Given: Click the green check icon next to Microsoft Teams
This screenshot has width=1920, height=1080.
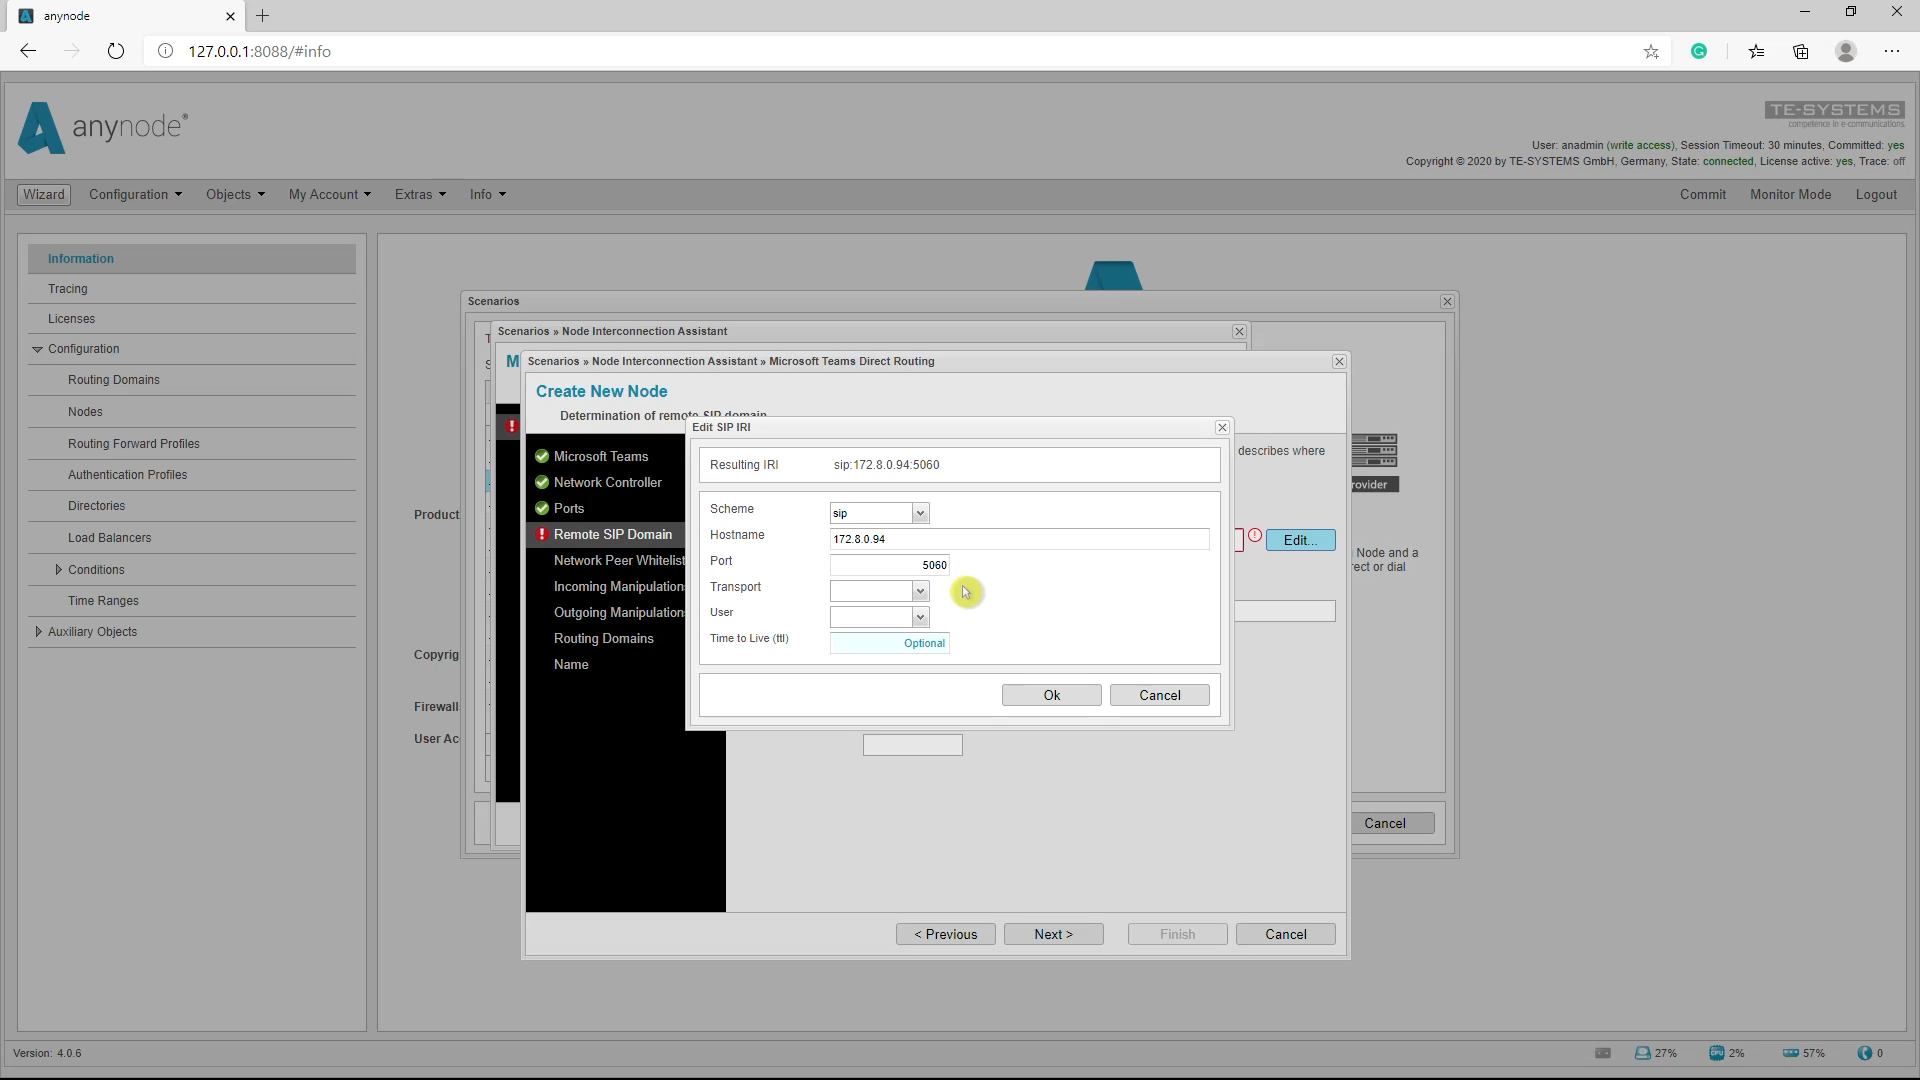Looking at the screenshot, I should 542,456.
